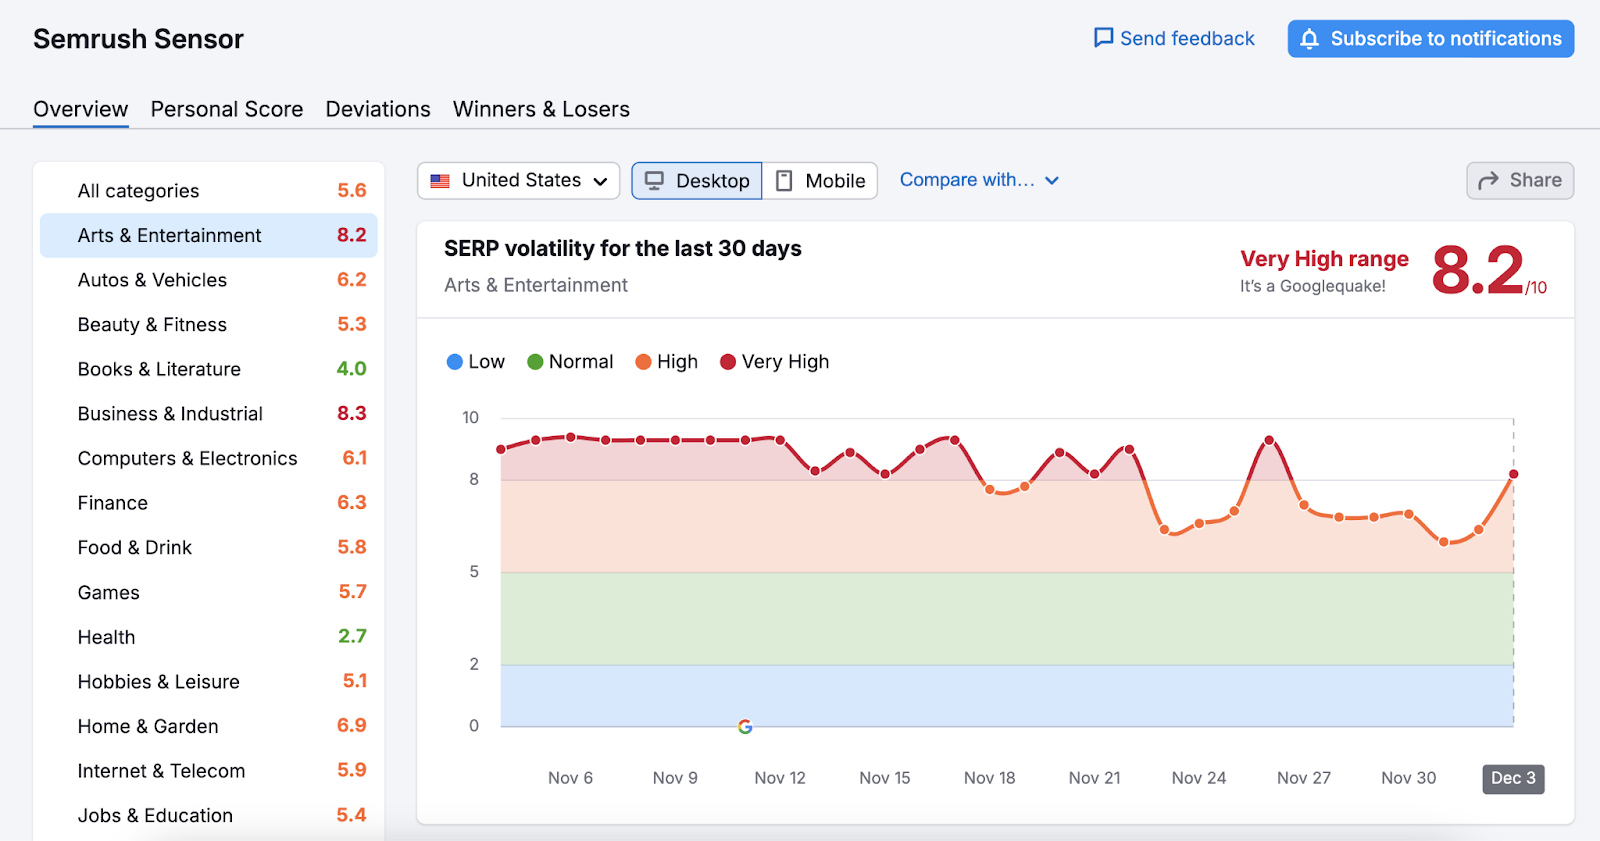Screen dimensions: 1600x841
Task: Click the mobile phone icon
Action: click(x=784, y=181)
